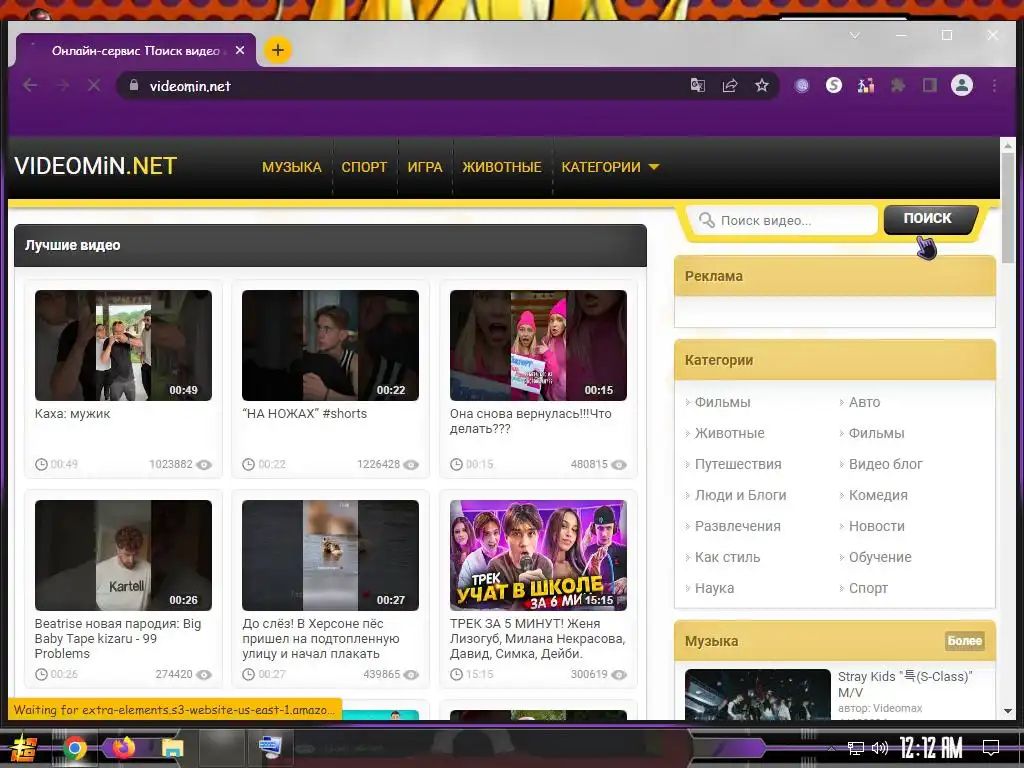Viewport: 1024px width, 768px height.
Task: Open a new tab with the plus button
Action: pyautogui.click(x=278, y=50)
